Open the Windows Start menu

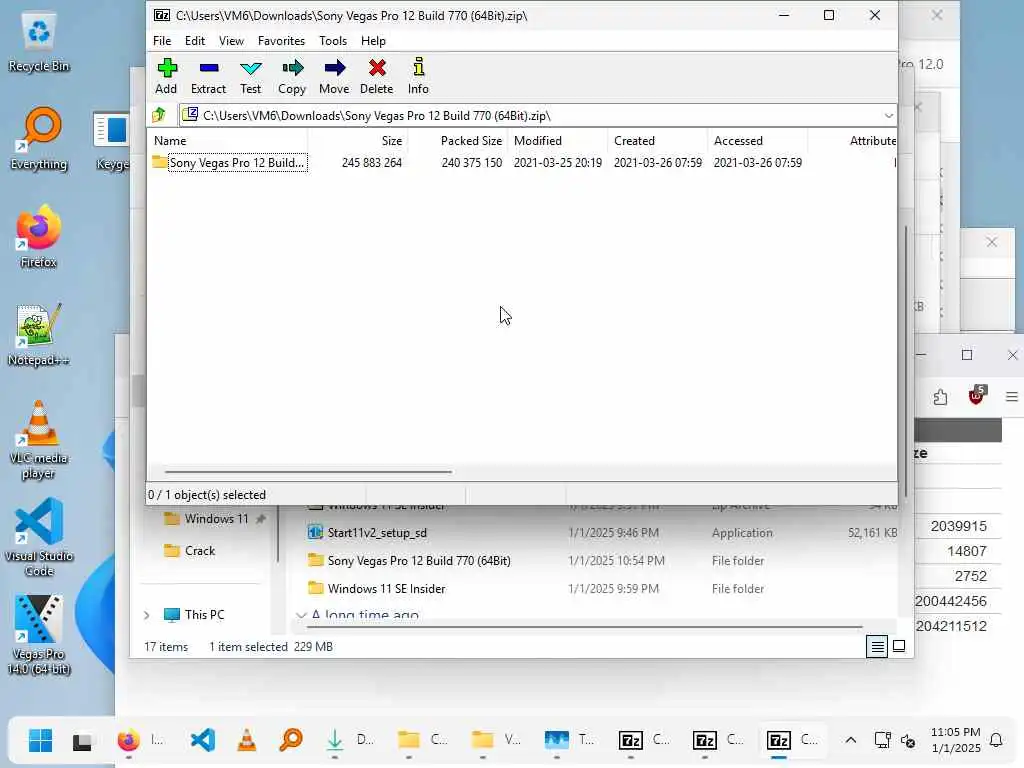tap(40, 741)
